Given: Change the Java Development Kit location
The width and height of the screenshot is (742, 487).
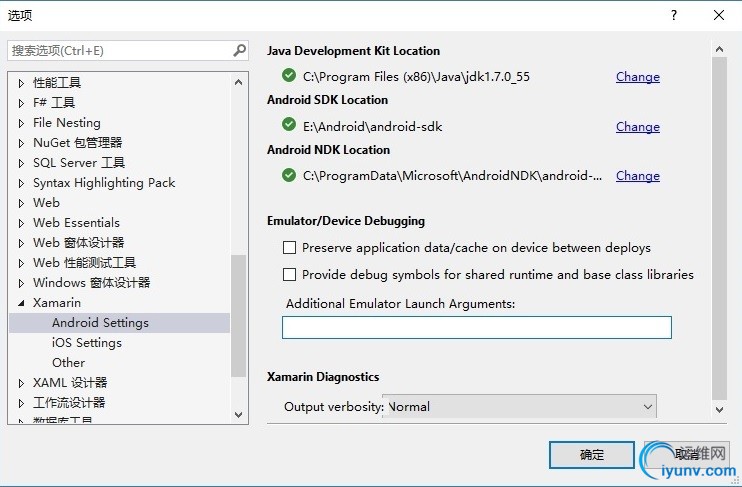Looking at the screenshot, I should click(637, 77).
